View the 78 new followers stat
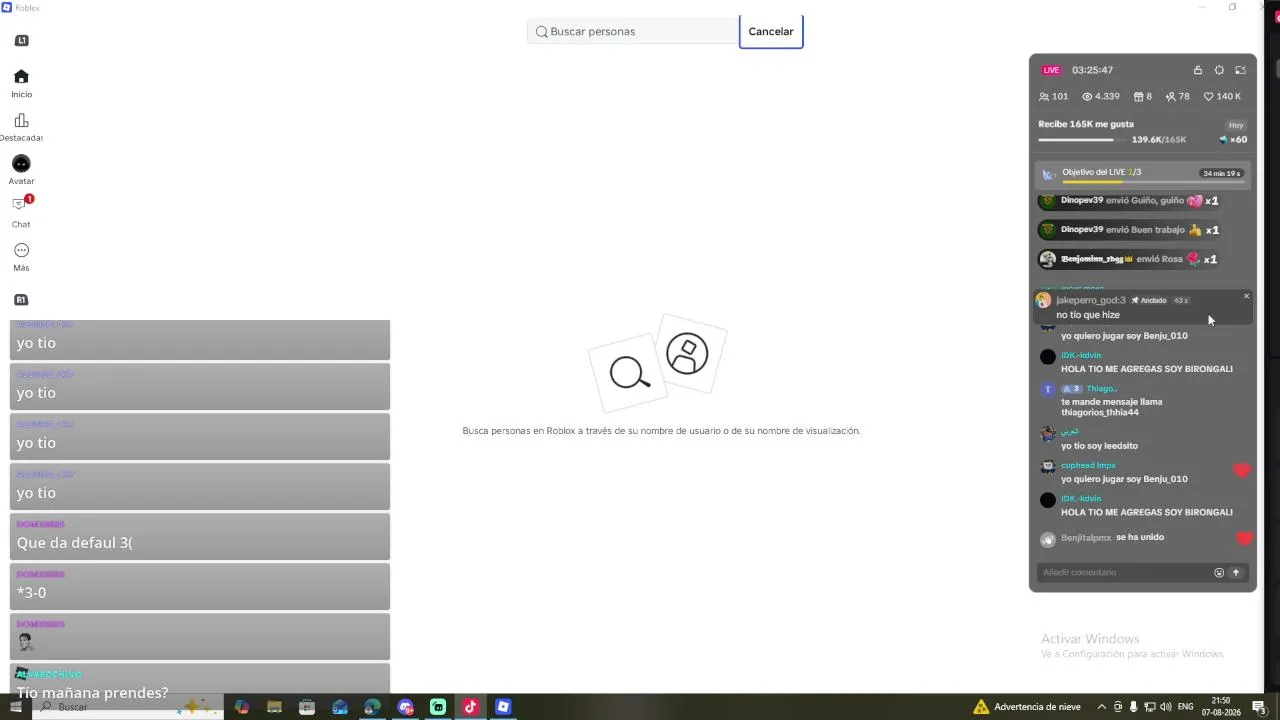 coord(1178,97)
